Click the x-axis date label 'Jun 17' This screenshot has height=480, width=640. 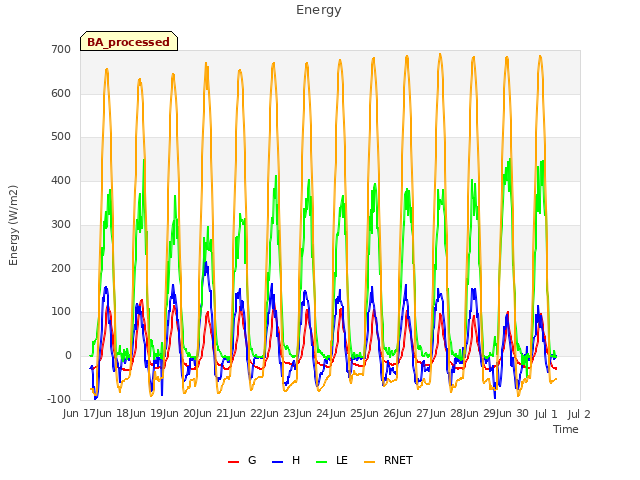80,414
